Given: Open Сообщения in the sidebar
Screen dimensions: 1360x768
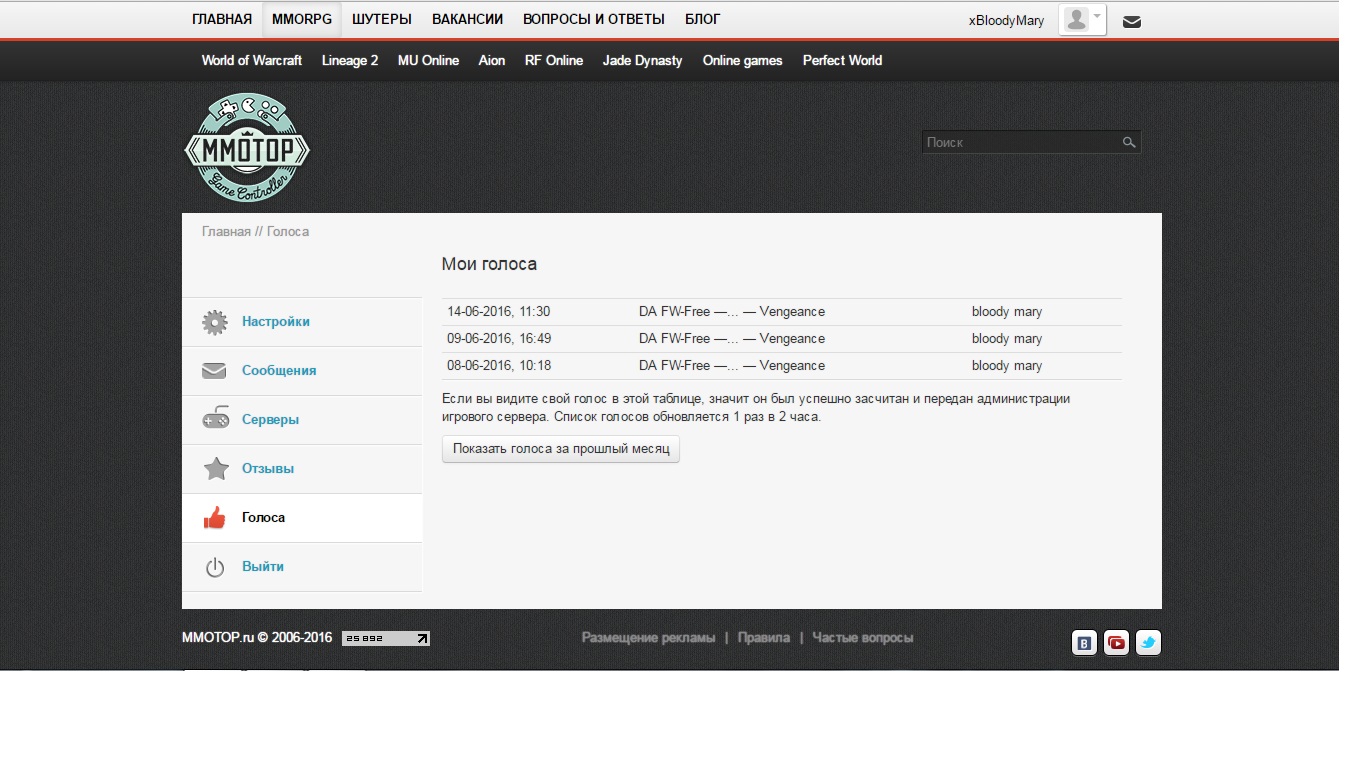Looking at the screenshot, I should pos(278,371).
